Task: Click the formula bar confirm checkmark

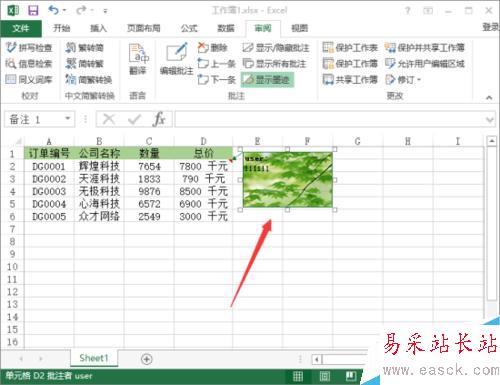Action: (134, 119)
